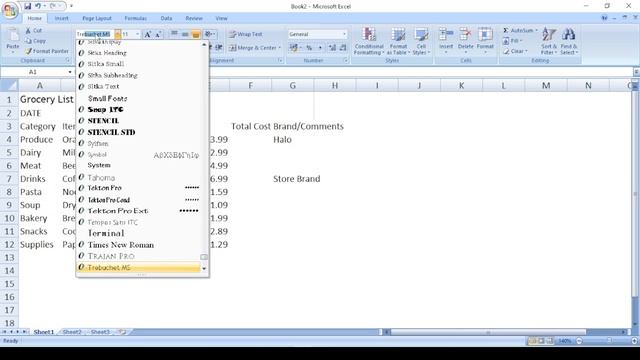The image size is (640, 360).
Task: Pick Snap ITC in the font list
Action: point(138,109)
